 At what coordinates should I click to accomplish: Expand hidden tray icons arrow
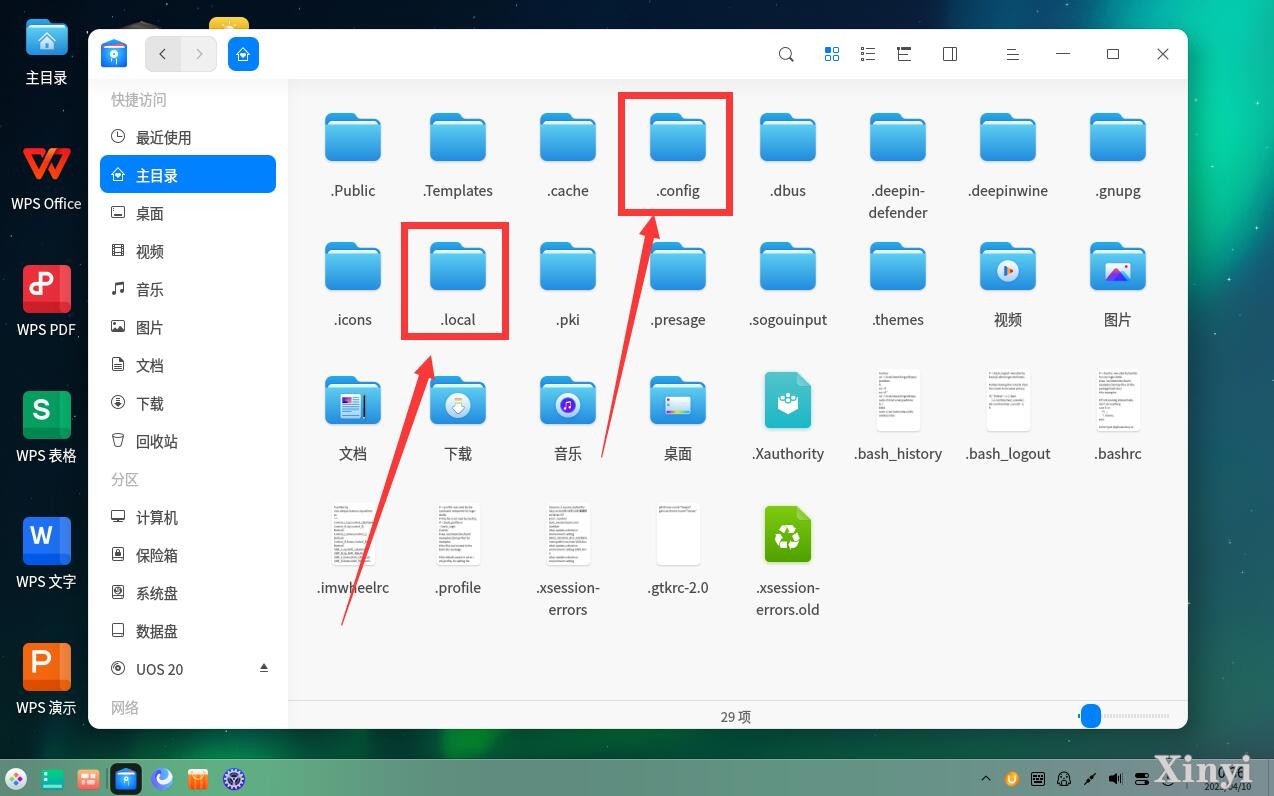pos(986,778)
